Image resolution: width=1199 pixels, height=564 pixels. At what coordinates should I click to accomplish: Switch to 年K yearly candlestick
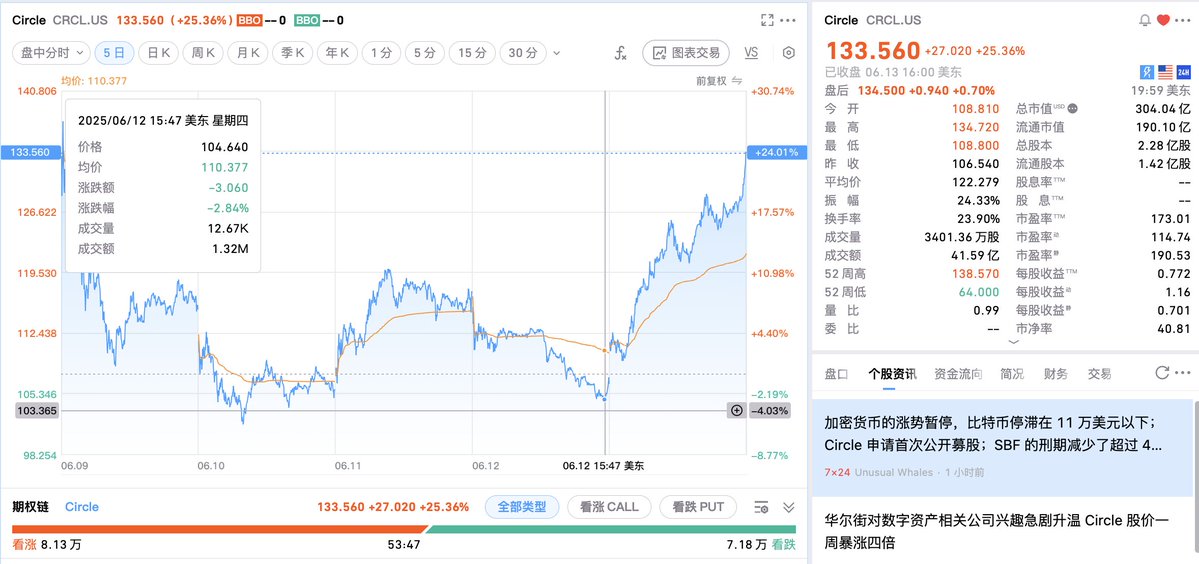pyautogui.click(x=337, y=53)
